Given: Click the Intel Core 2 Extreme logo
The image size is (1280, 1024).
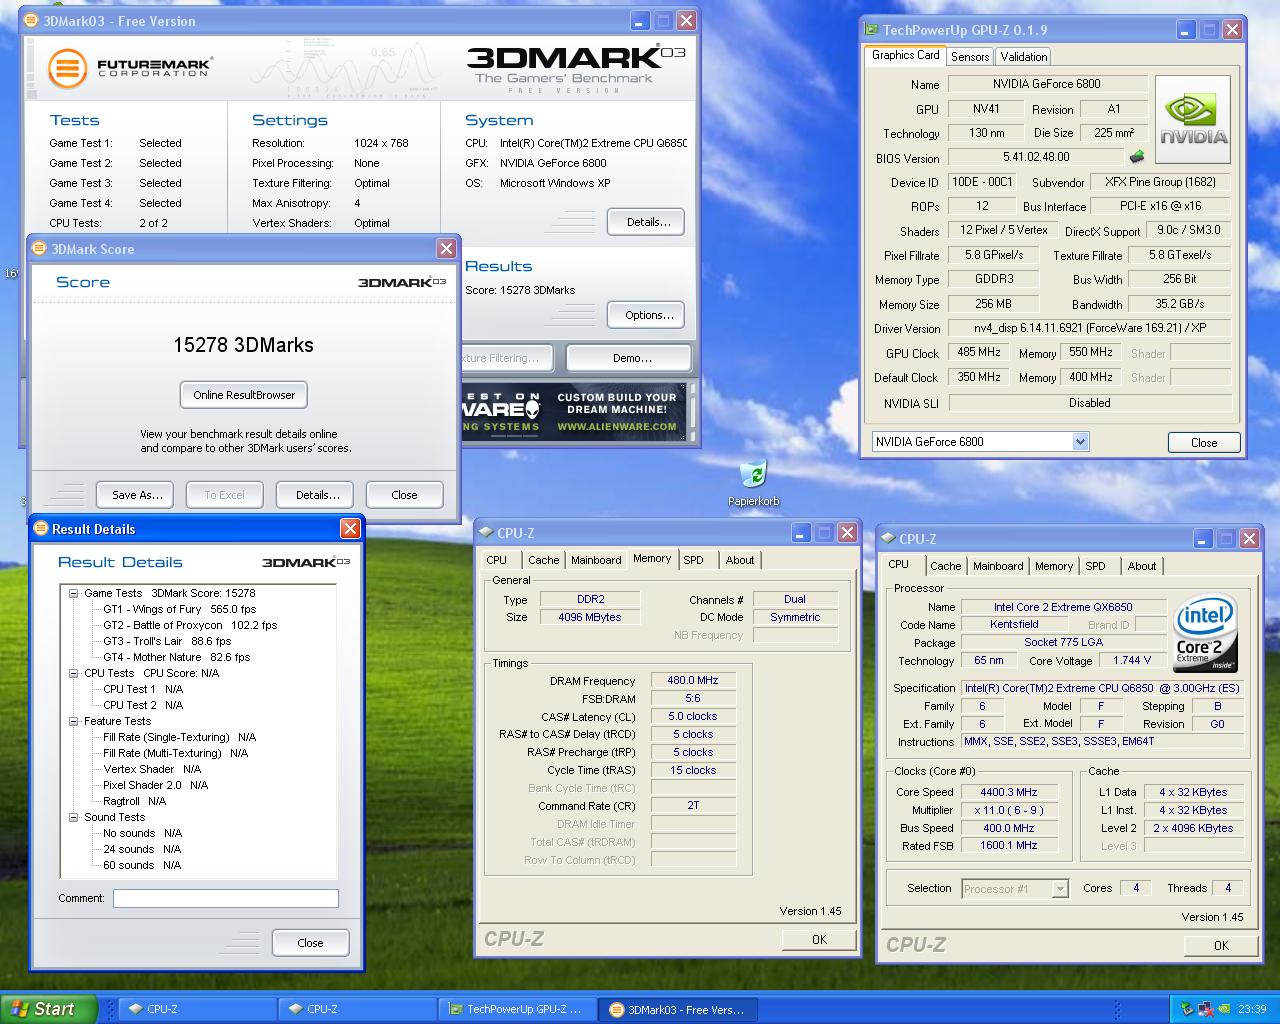Looking at the screenshot, I should click(x=1206, y=633).
